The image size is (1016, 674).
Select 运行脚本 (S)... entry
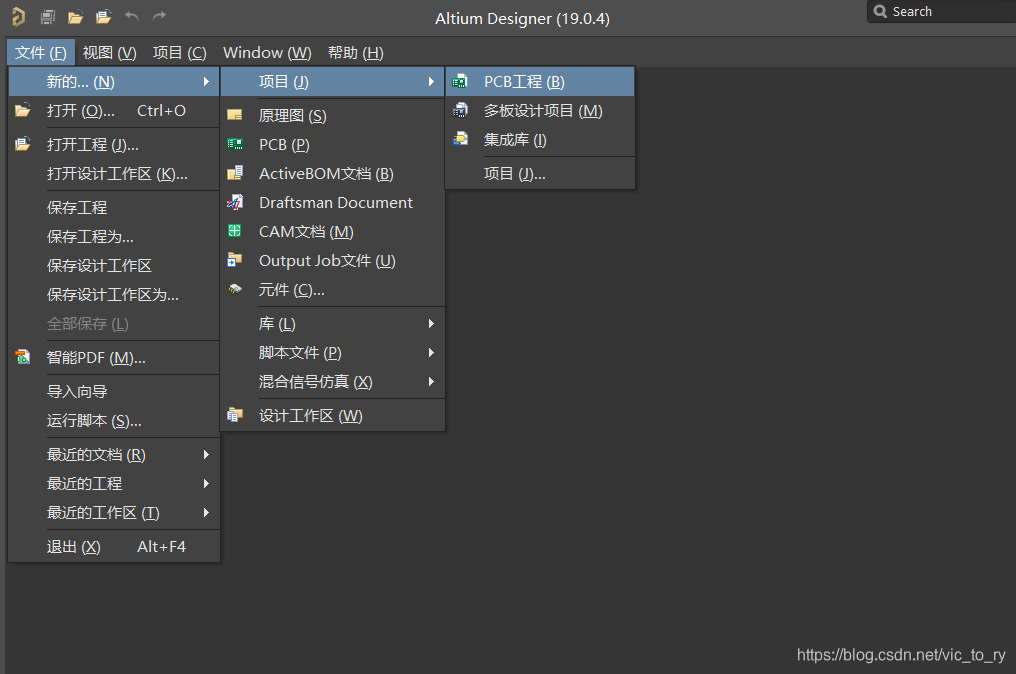pyautogui.click(x=114, y=421)
